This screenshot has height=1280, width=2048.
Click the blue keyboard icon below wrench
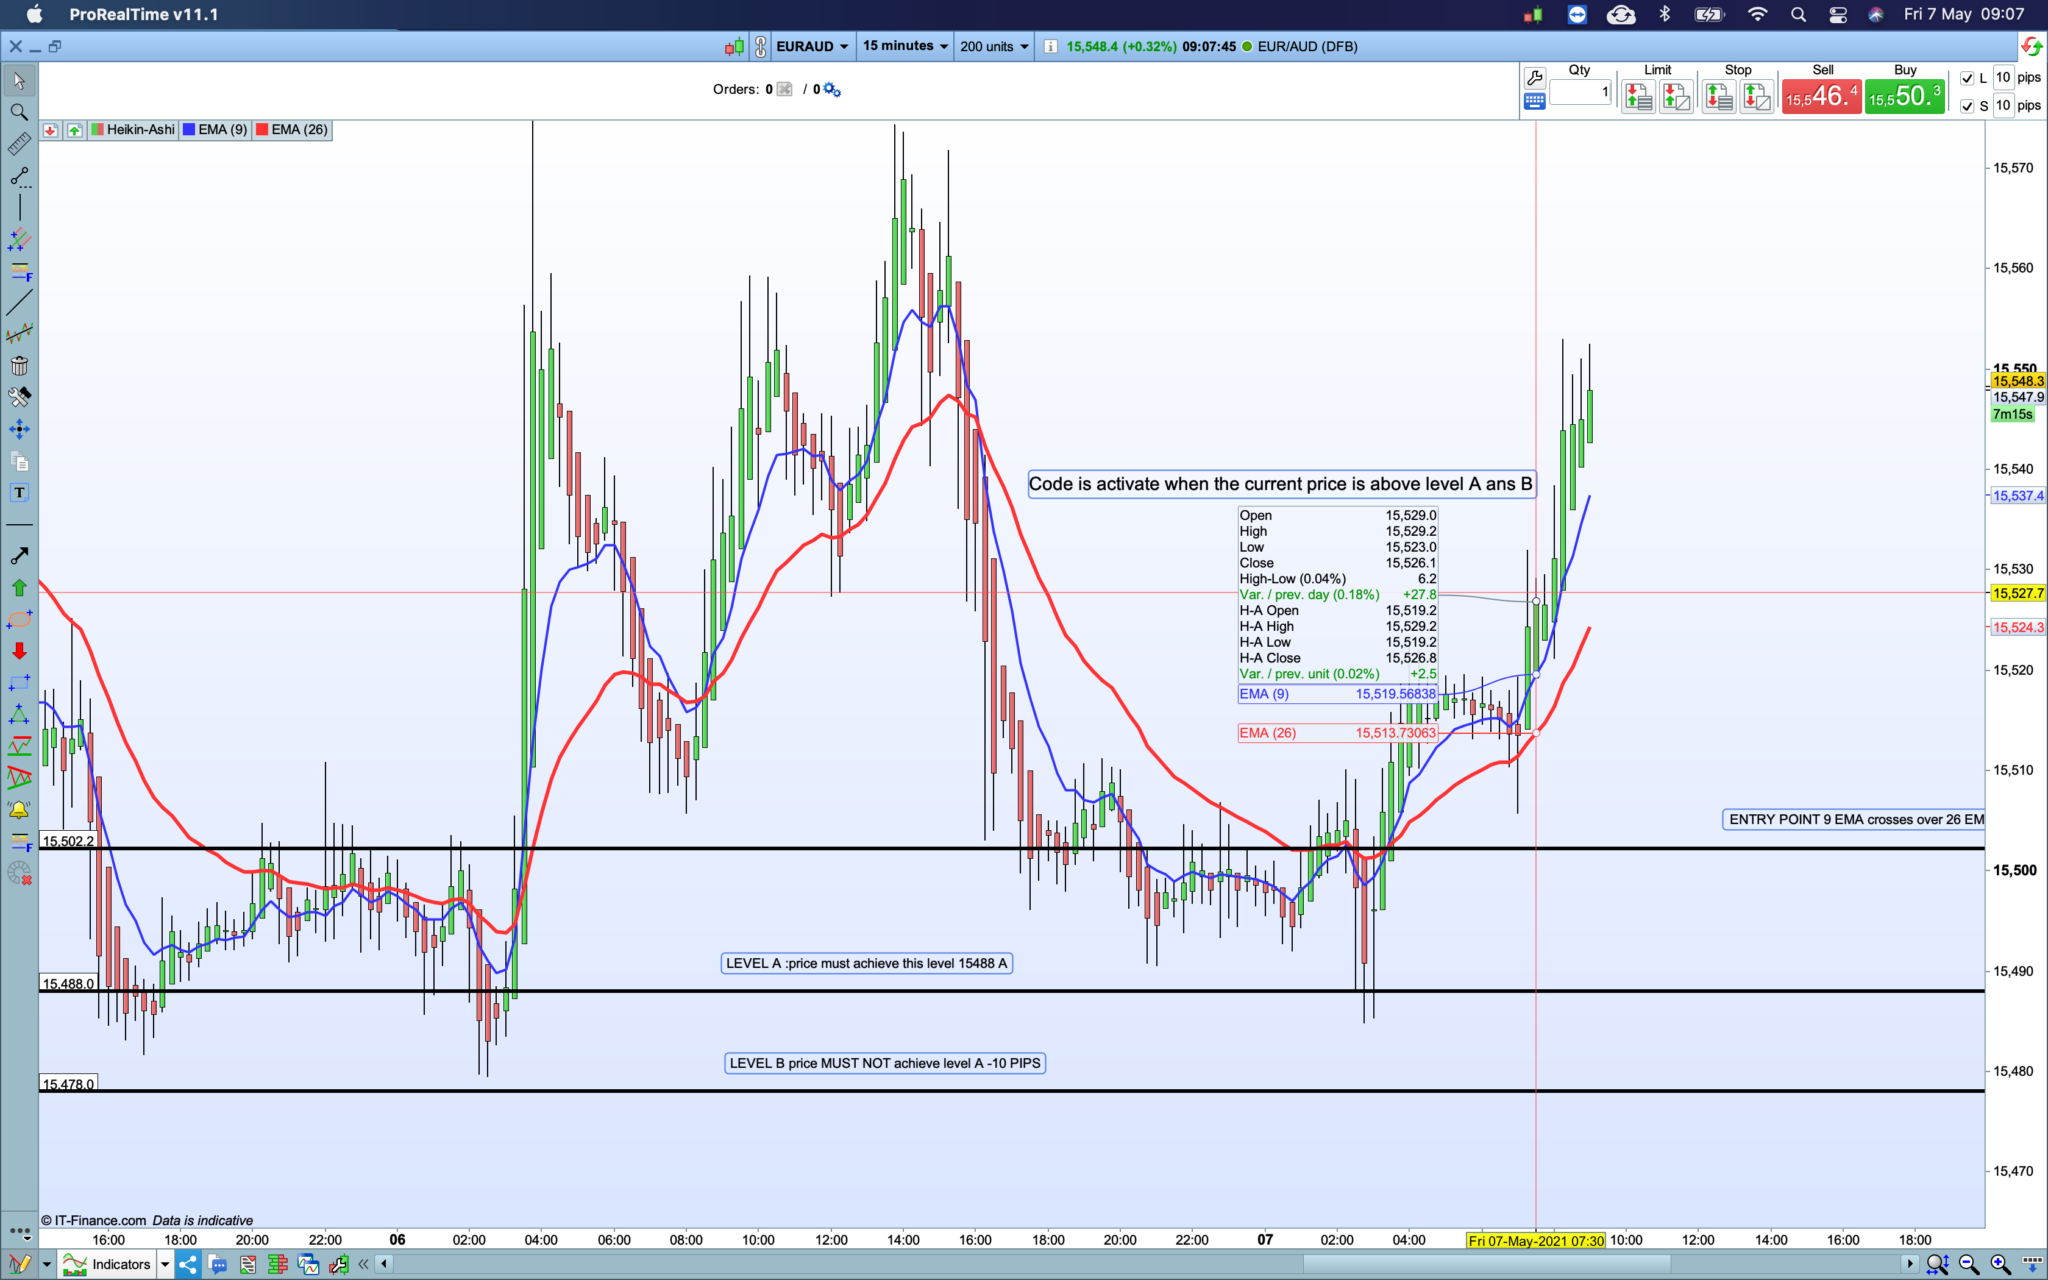tap(1534, 102)
